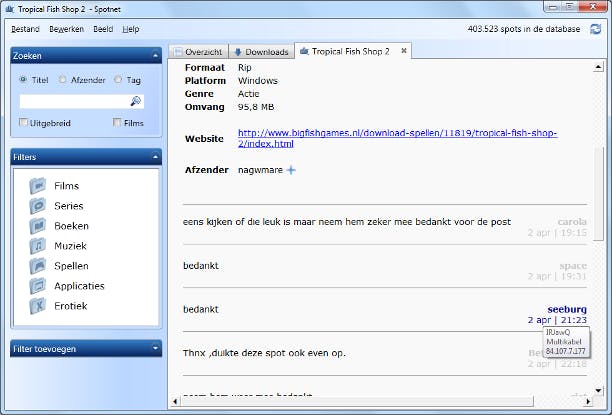Expand the Filter toevoegen panel
This screenshot has width=612, height=415.
coord(155,349)
